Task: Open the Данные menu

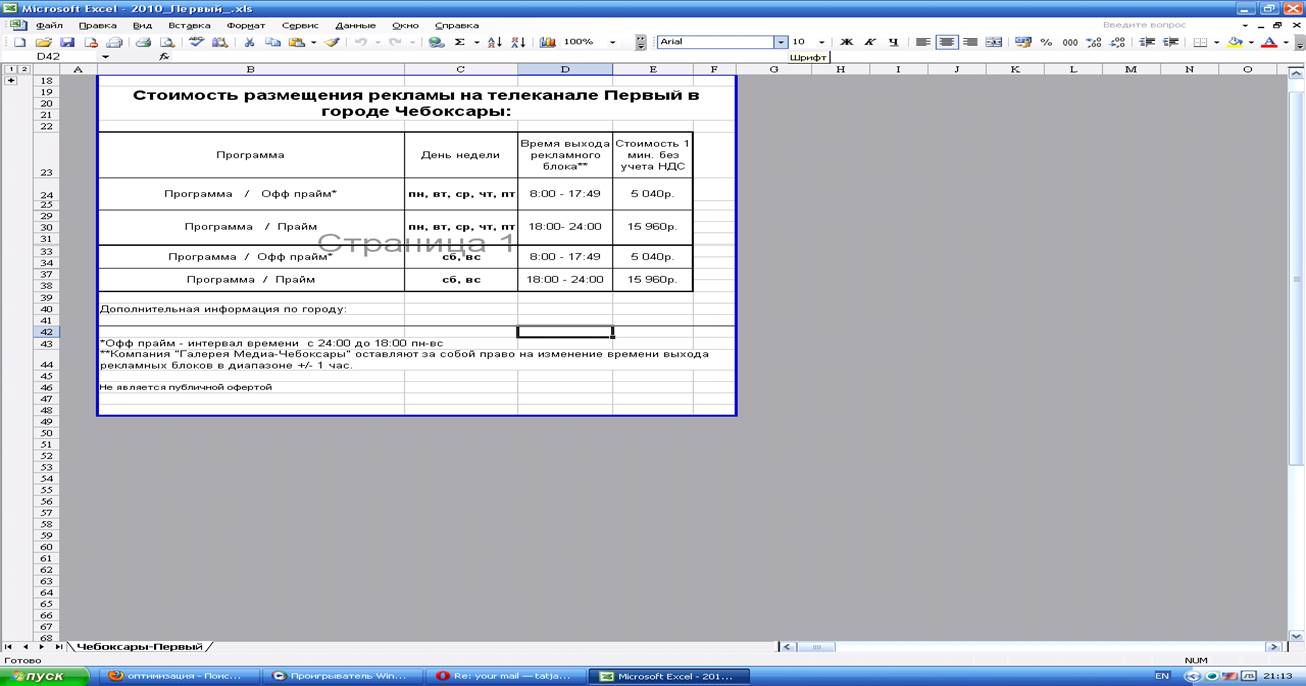Action: coord(355,25)
